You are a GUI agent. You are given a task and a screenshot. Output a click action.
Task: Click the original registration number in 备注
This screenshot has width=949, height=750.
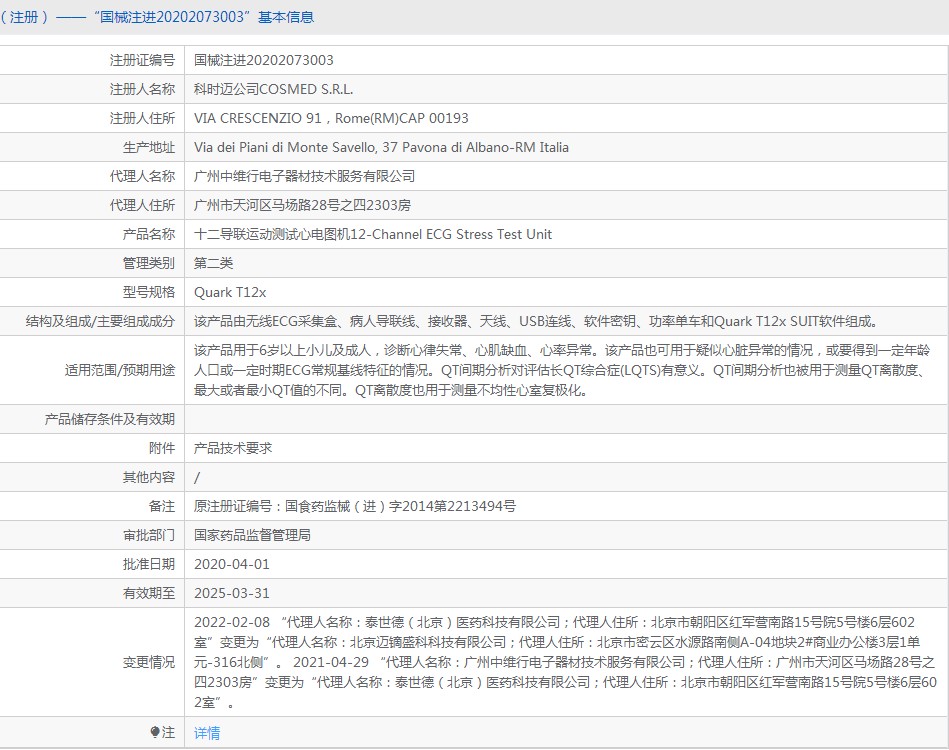click(x=355, y=506)
